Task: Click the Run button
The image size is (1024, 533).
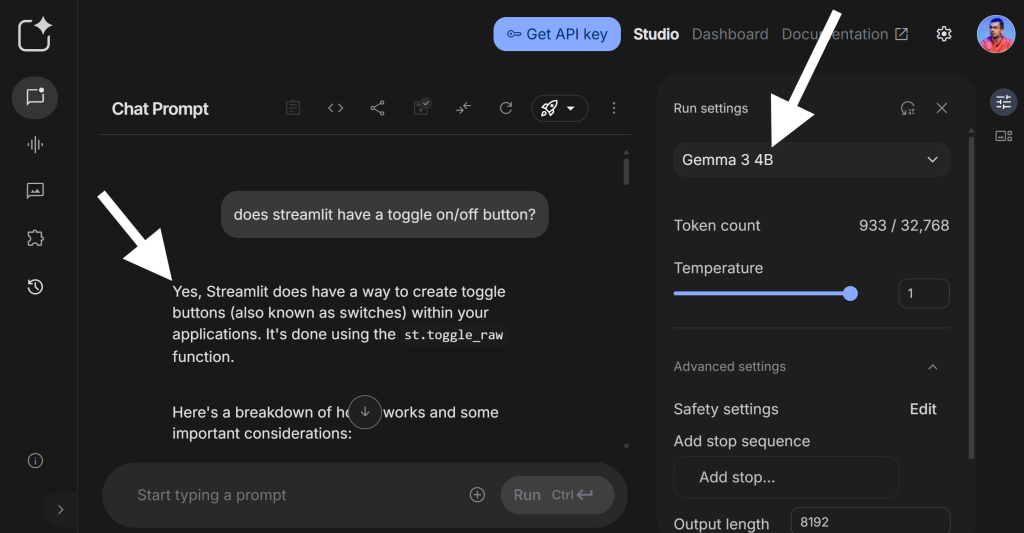Action: click(557, 495)
